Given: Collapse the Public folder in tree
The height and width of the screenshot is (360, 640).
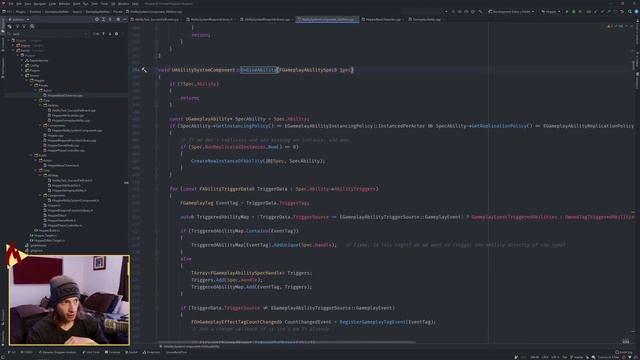Looking at the screenshot, I should [x=31, y=156].
